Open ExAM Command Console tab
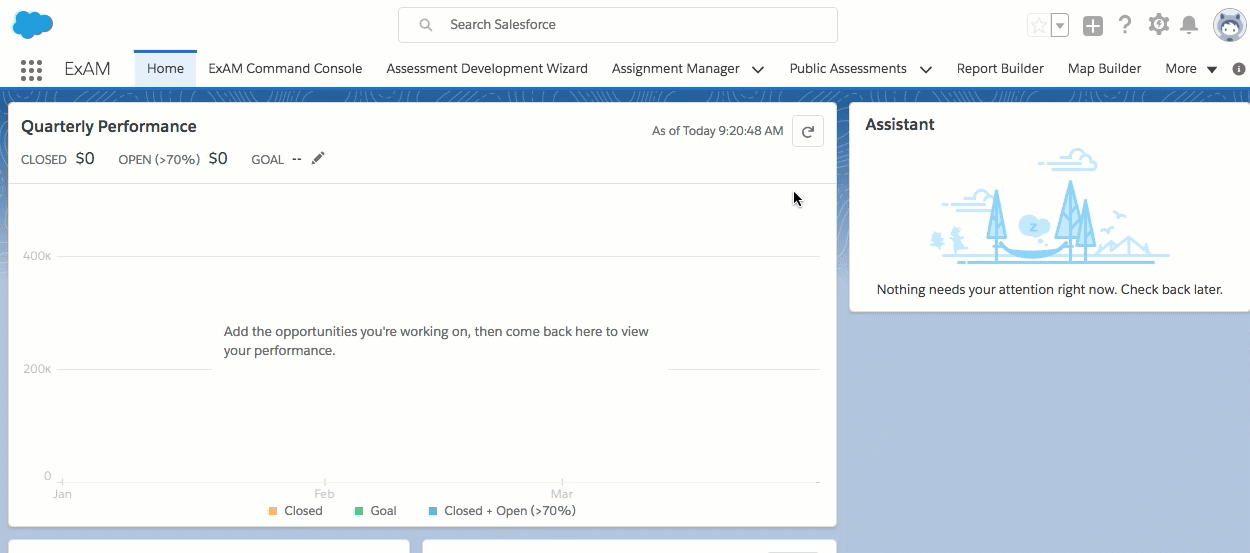The image size is (1250, 553). (x=285, y=69)
